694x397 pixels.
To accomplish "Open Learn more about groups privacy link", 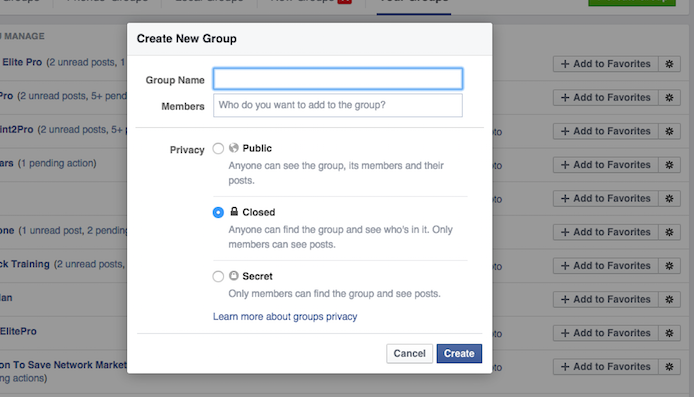I will pyautogui.click(x=285, y=316).
